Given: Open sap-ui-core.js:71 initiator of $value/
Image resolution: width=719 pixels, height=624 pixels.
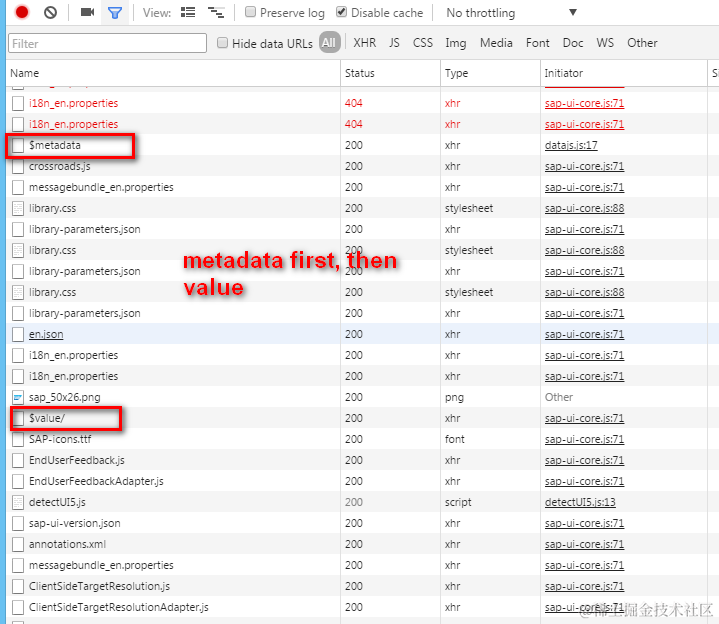Looking at the screenshot, I should tap(584, 418).
